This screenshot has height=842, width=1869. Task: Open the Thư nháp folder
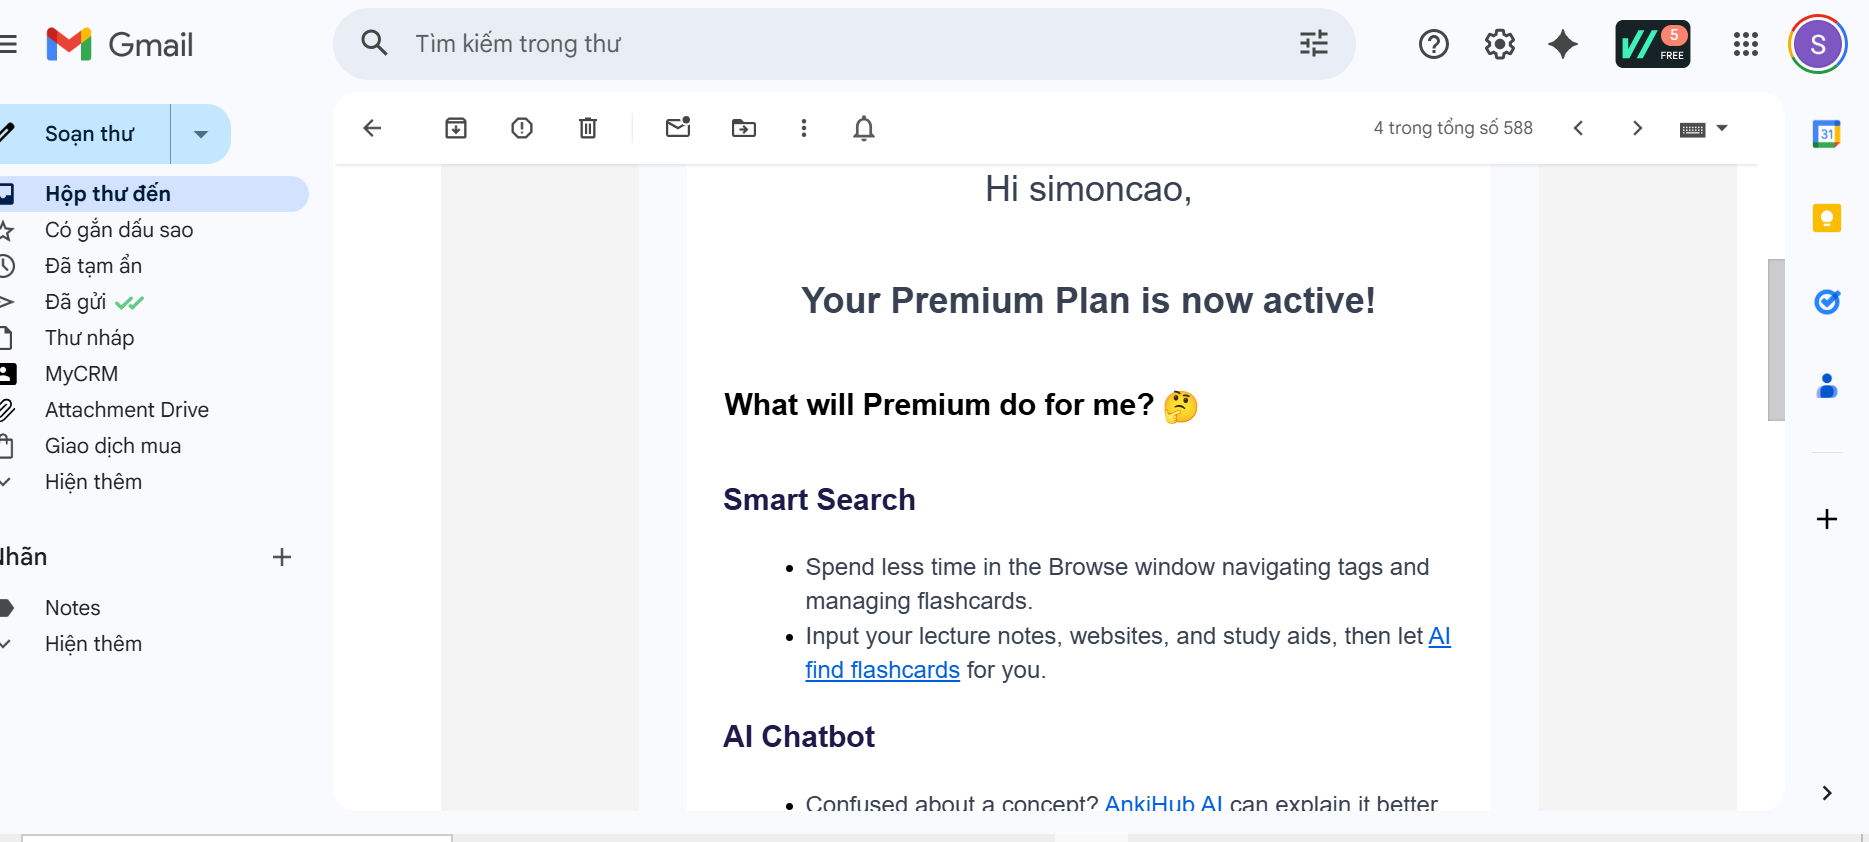89,338
